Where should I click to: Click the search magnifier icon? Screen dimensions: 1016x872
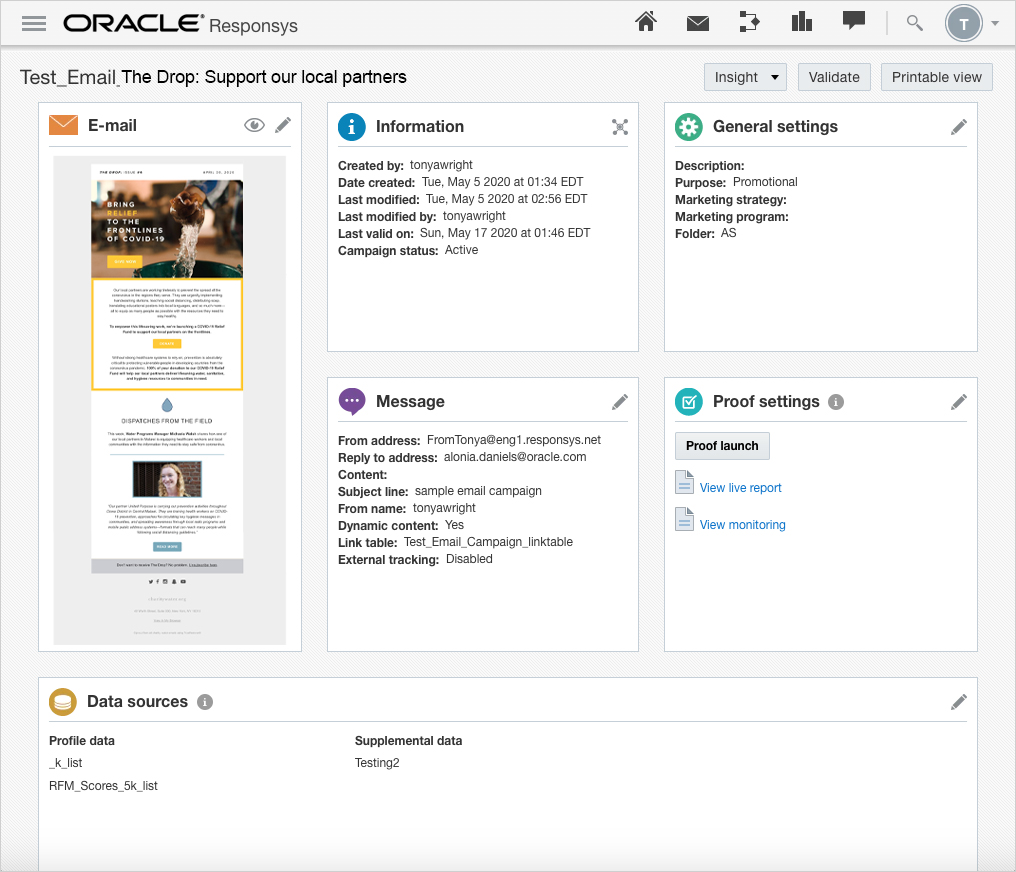(914, 23)
